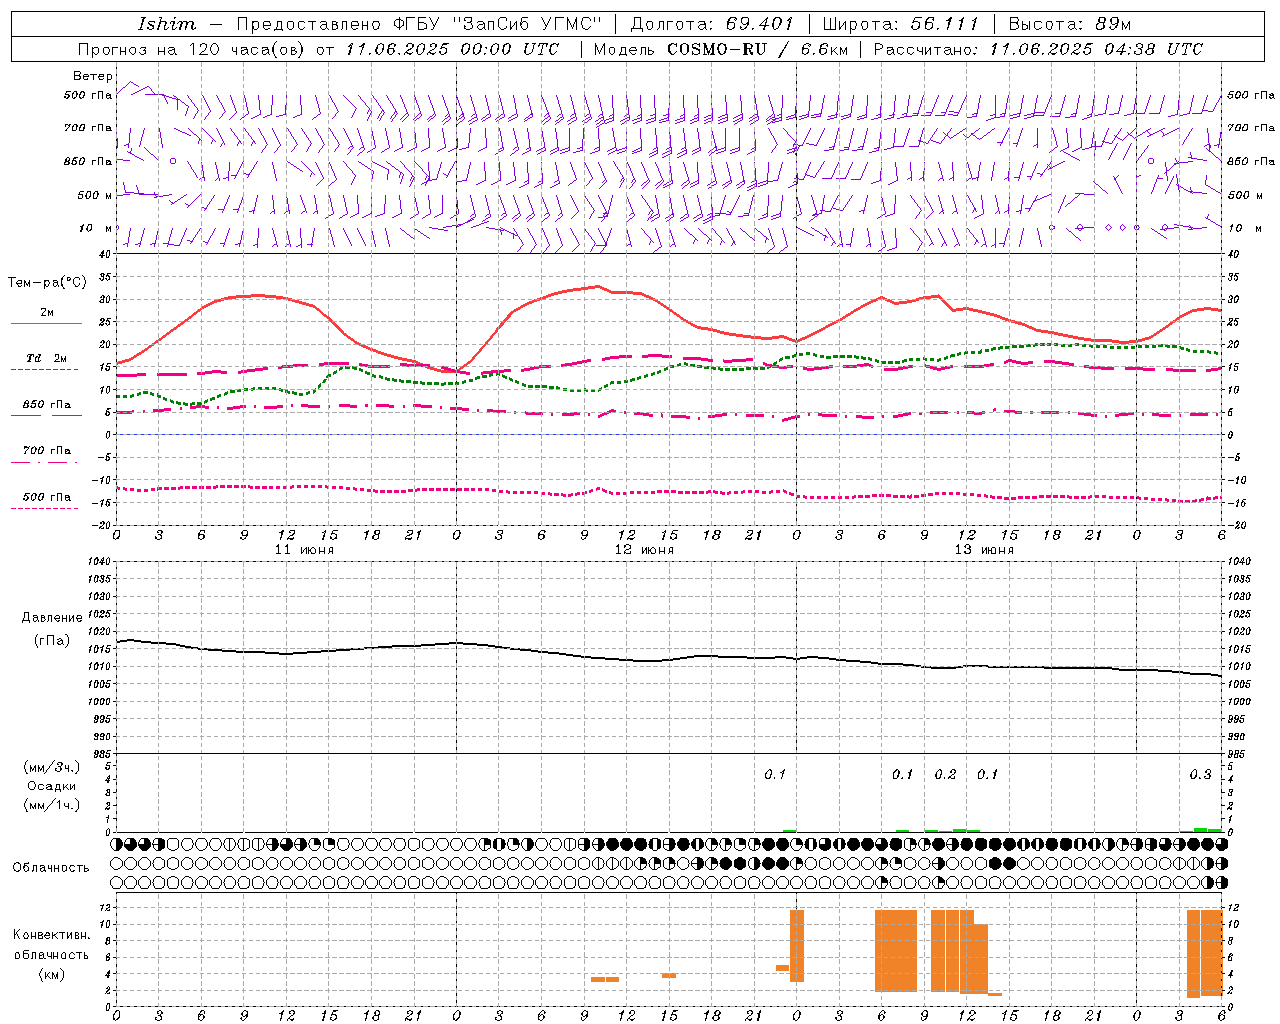The height and width of the screenshot is (1024, 1280).
Task: Click the "11 июня" date label
Action: point(304,550)
